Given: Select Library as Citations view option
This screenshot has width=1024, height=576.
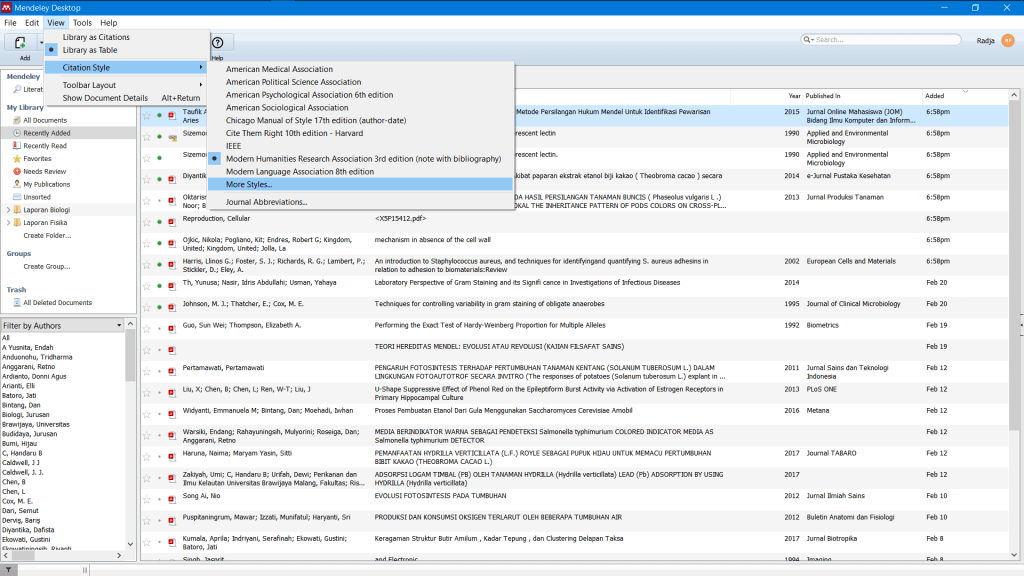Looking at the screenshot, I should pyautogui.click(x=96, y=37).
